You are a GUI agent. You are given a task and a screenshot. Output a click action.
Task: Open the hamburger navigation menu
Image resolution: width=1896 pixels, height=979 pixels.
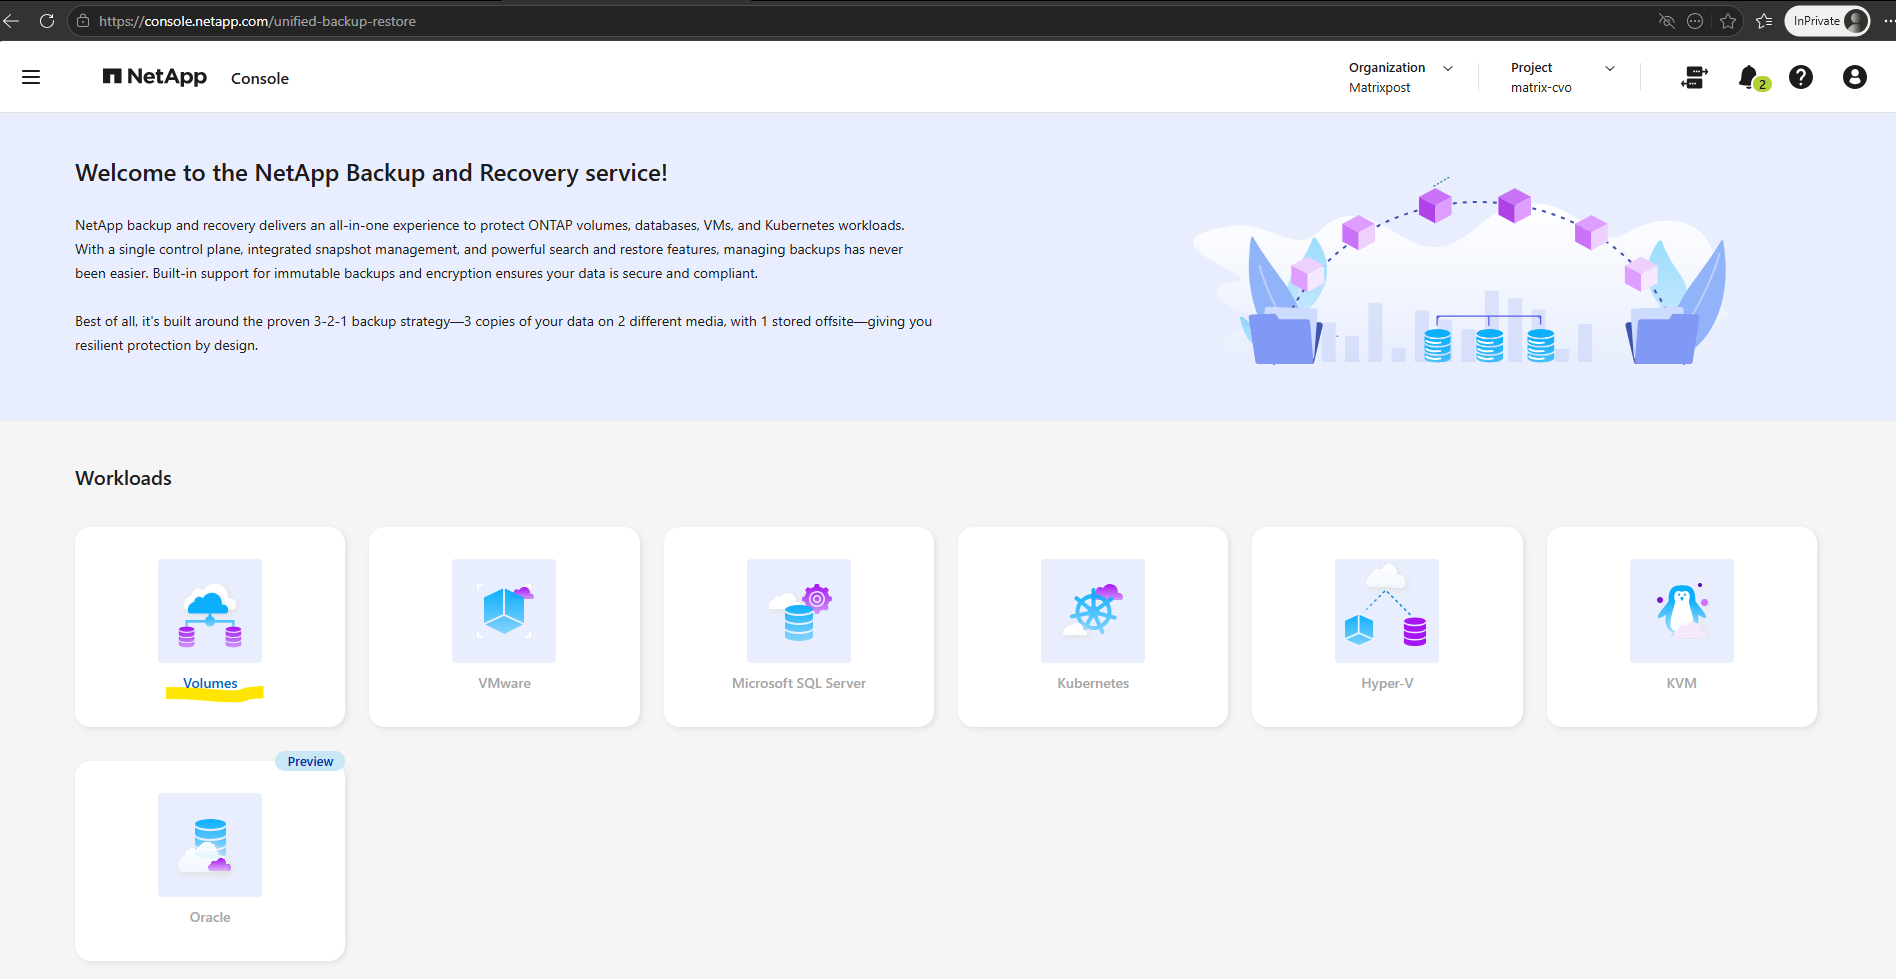31,77
